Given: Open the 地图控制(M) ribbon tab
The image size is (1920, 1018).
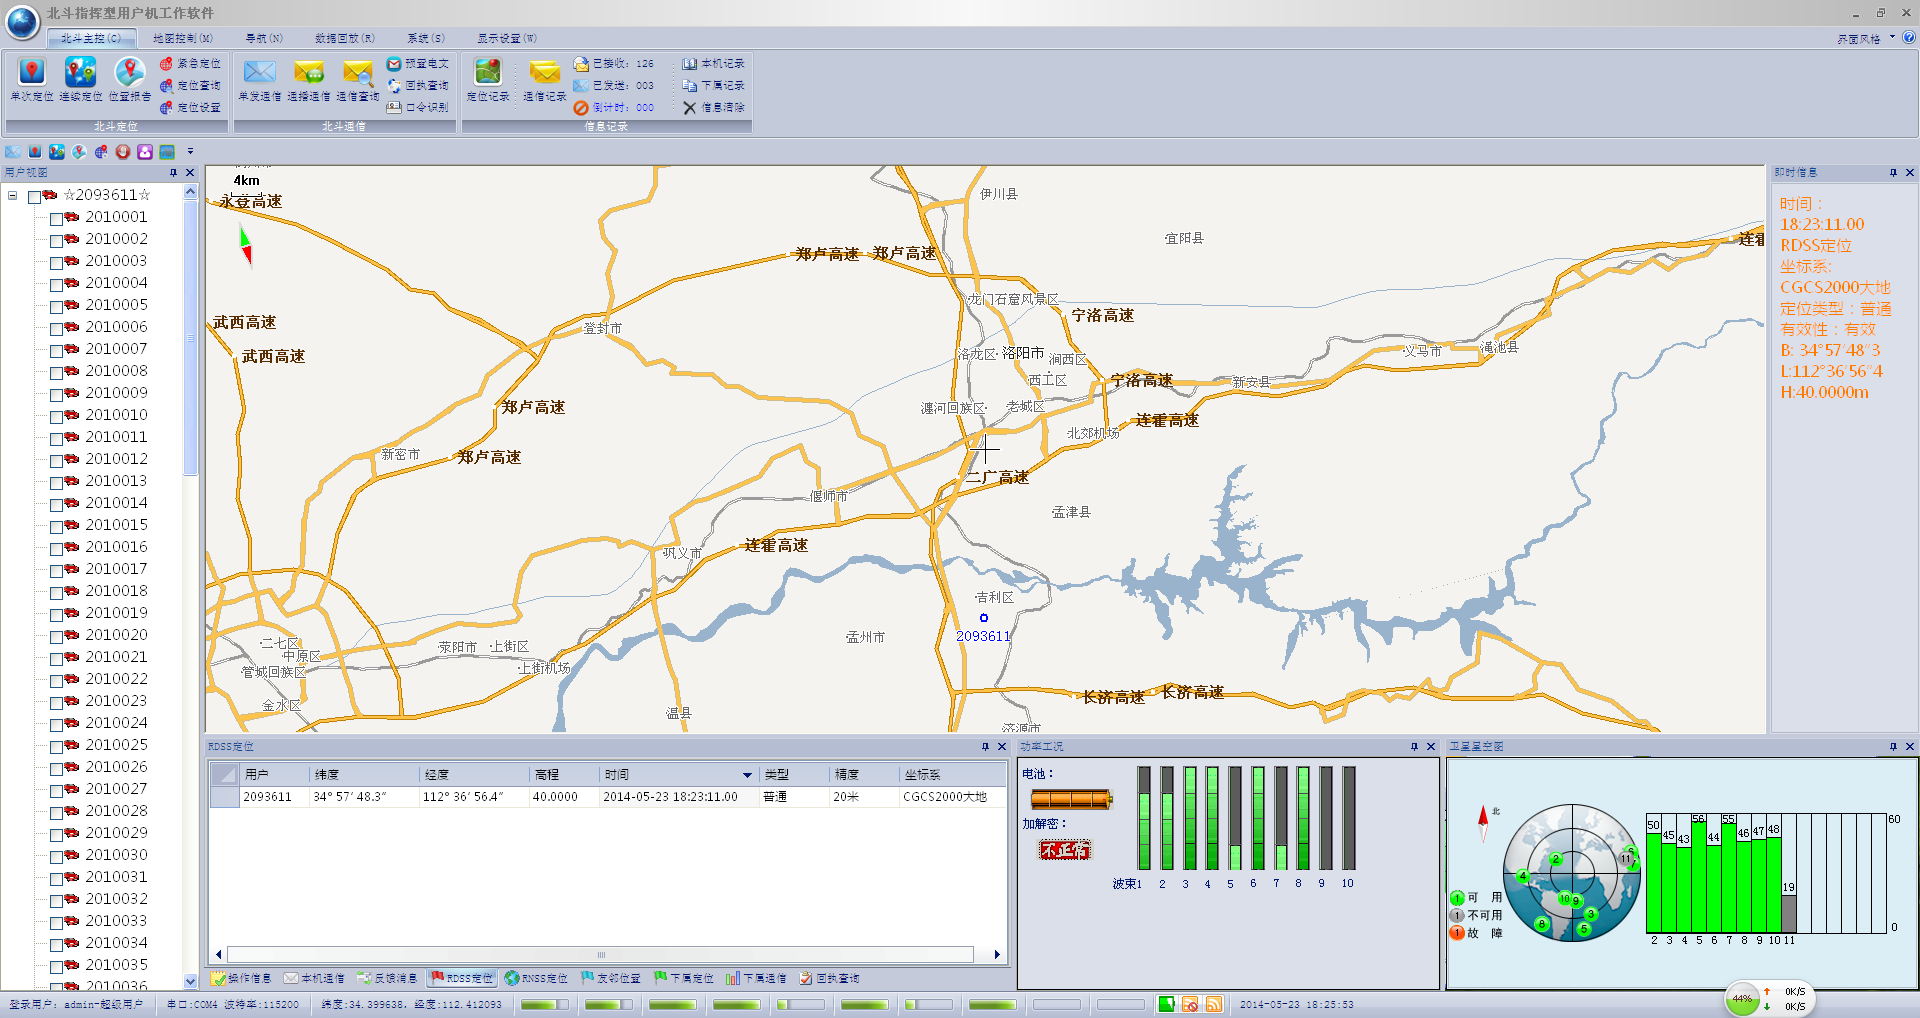Looking at the screenshot, I should [182, 38].
